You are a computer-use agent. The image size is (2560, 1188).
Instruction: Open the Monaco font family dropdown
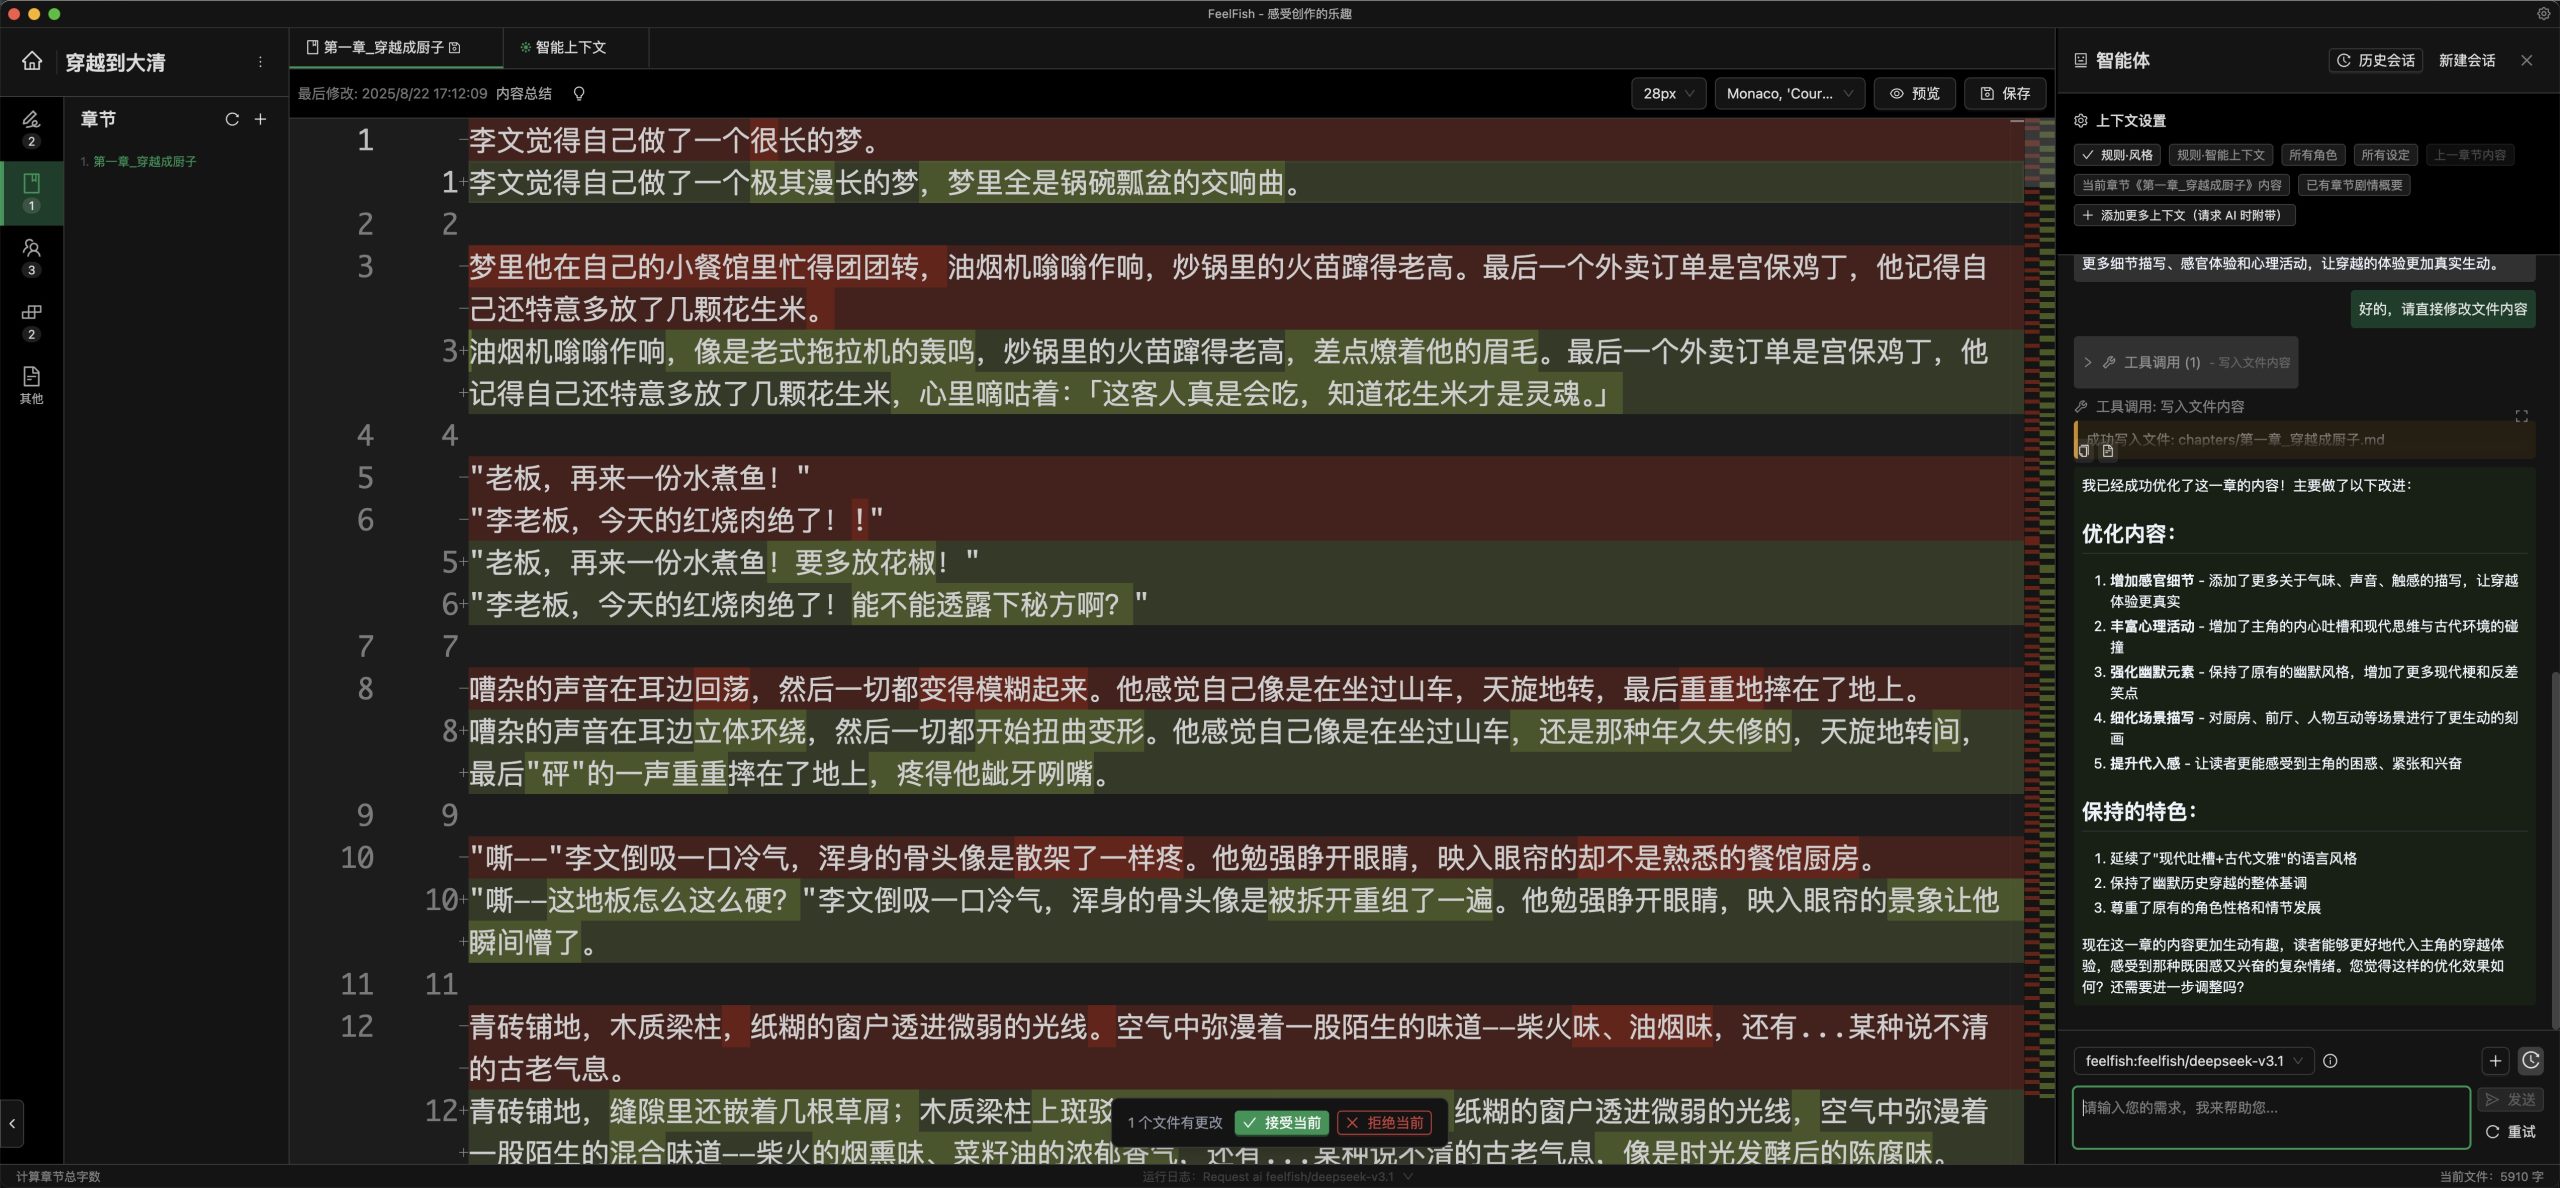point(1789,94)
